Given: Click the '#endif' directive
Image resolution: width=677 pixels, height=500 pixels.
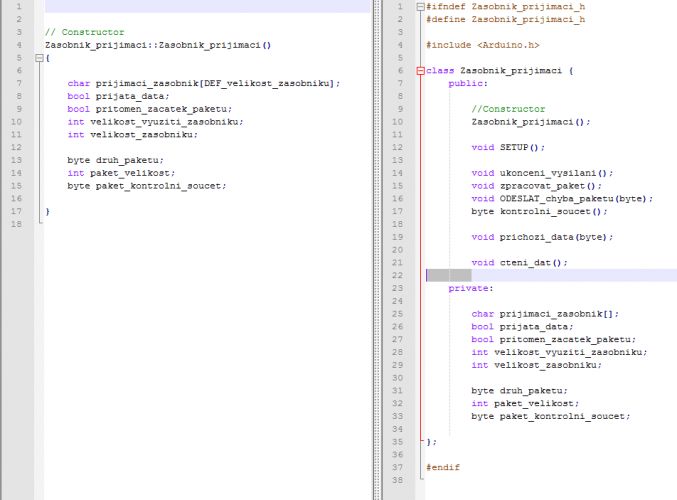Looking at the screenshot, I should coord(443,467).
